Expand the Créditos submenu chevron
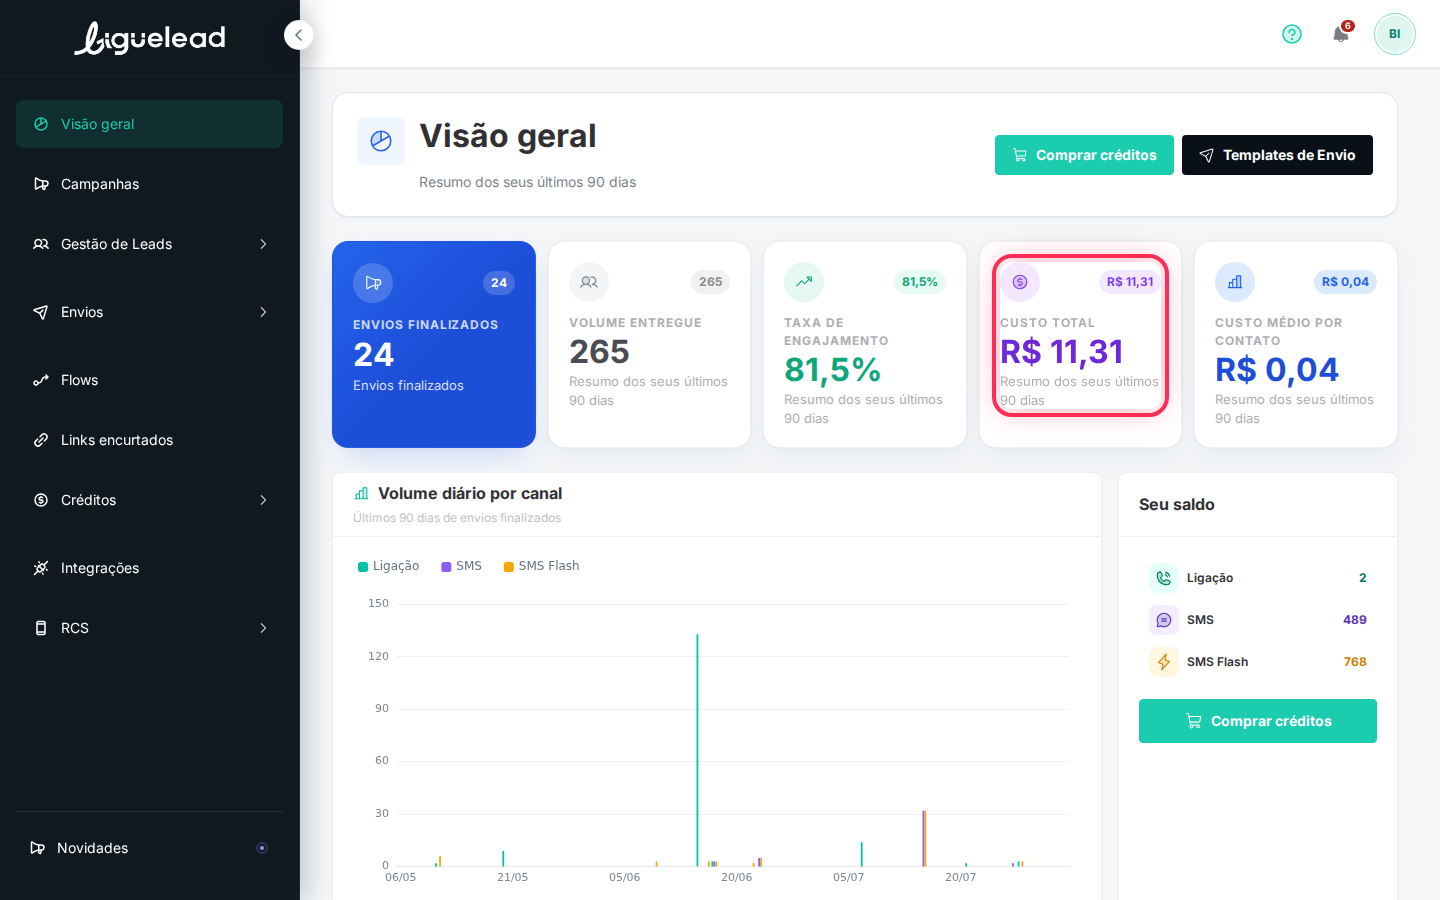This screenshot has width=1440, height=900. click(x=263, y=500)
